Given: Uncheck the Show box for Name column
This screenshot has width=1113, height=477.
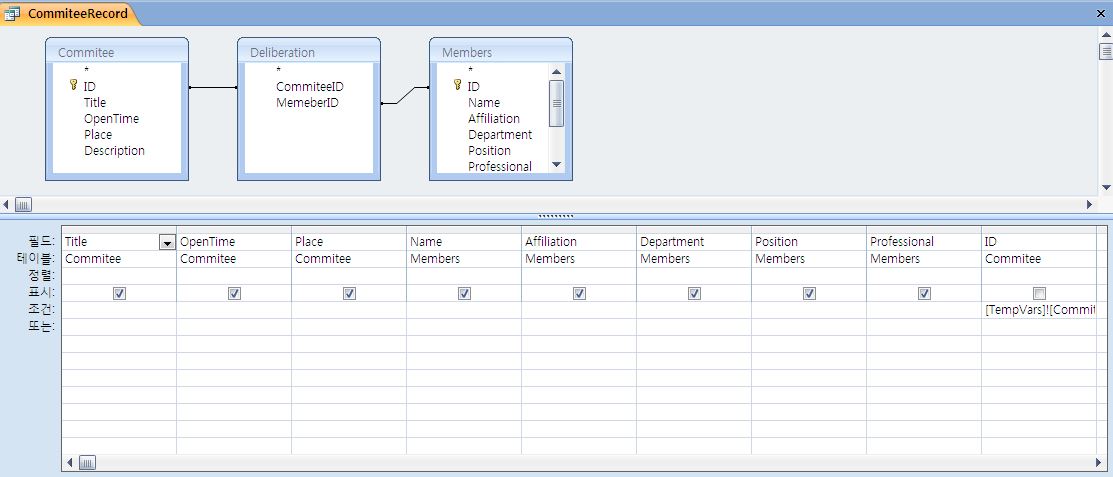Looking at the screenshot, I should [464, 293].
